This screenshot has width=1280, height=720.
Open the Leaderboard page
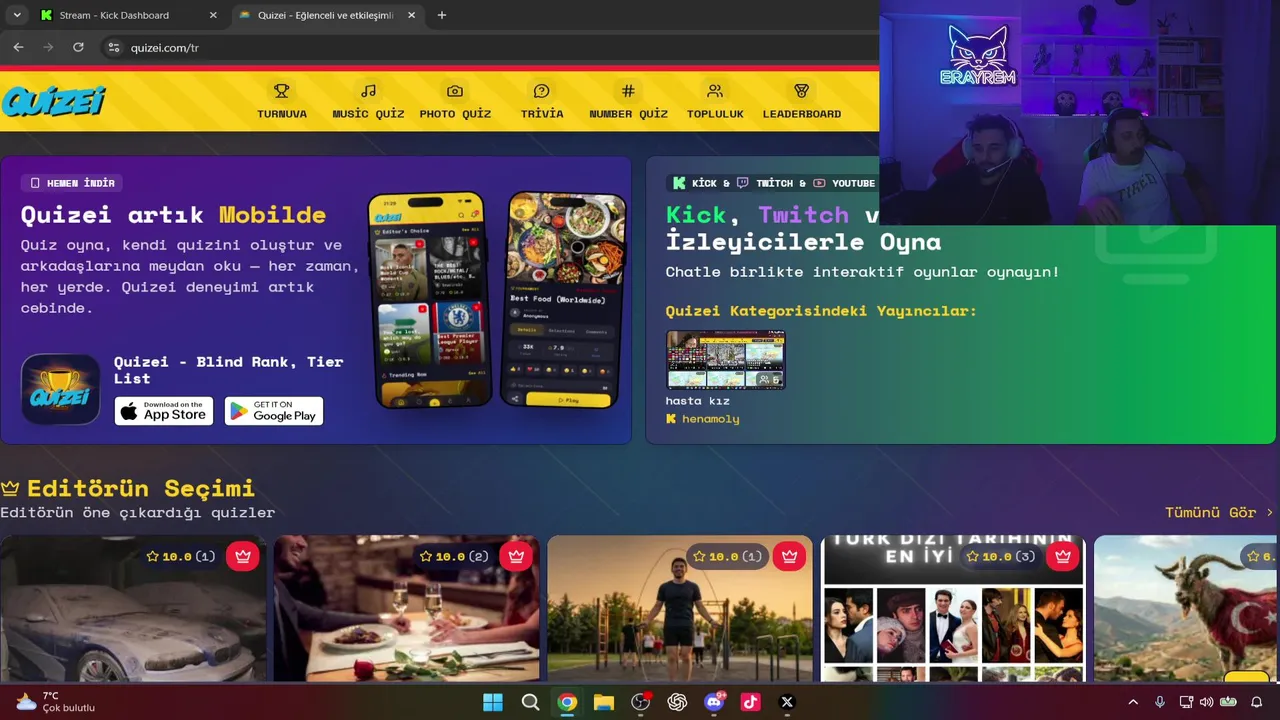pyautogui.click(x=801, y=101)
